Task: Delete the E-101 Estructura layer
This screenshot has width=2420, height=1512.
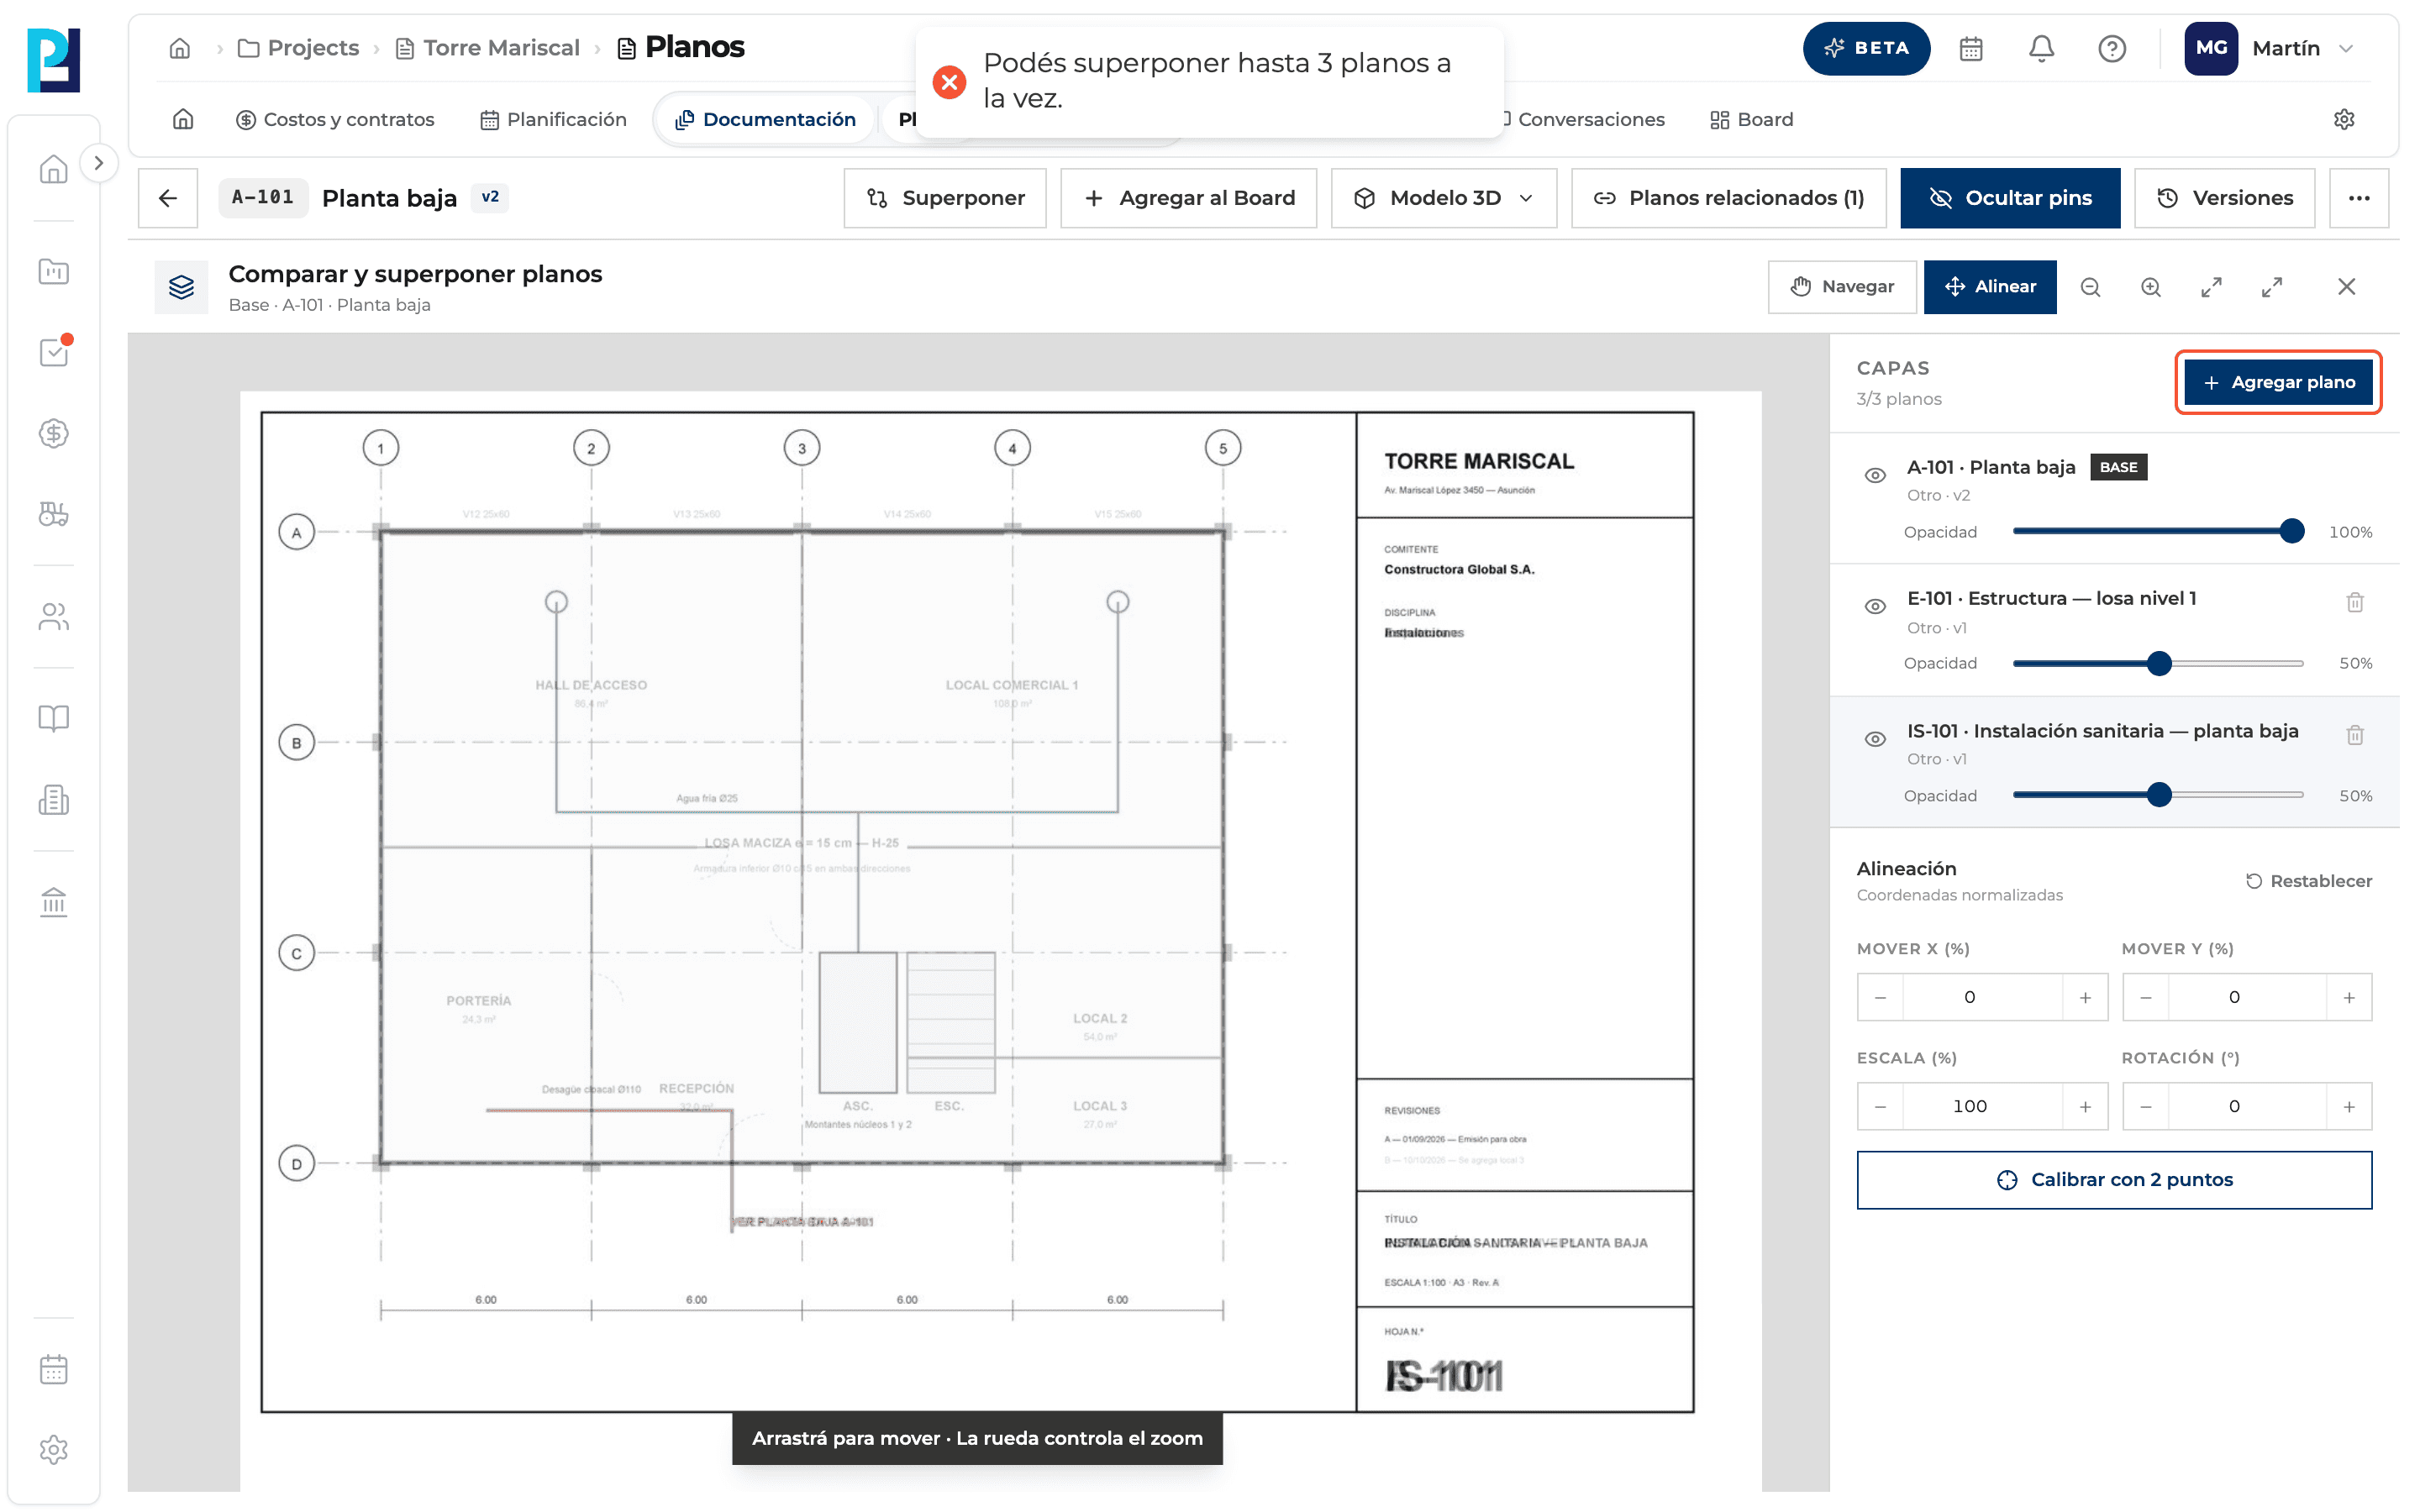Action: click(2355, 602)
